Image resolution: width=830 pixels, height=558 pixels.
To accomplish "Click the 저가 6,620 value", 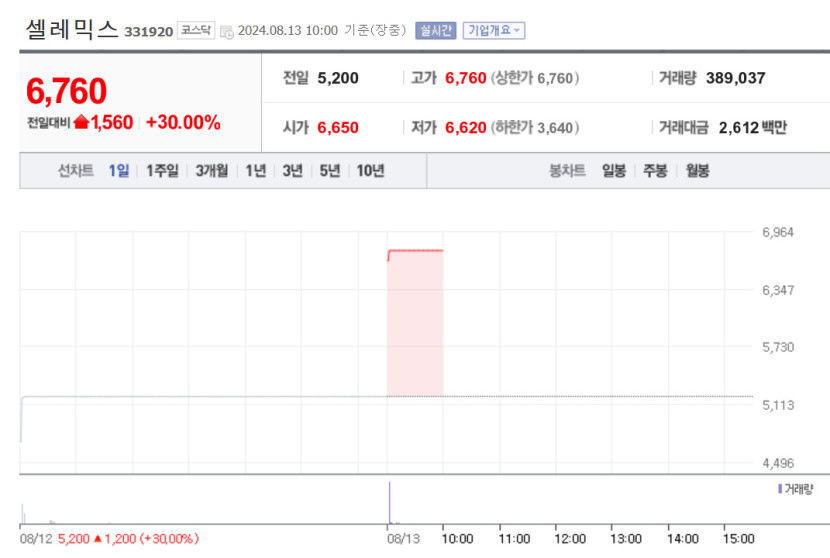I will [465, 128].
